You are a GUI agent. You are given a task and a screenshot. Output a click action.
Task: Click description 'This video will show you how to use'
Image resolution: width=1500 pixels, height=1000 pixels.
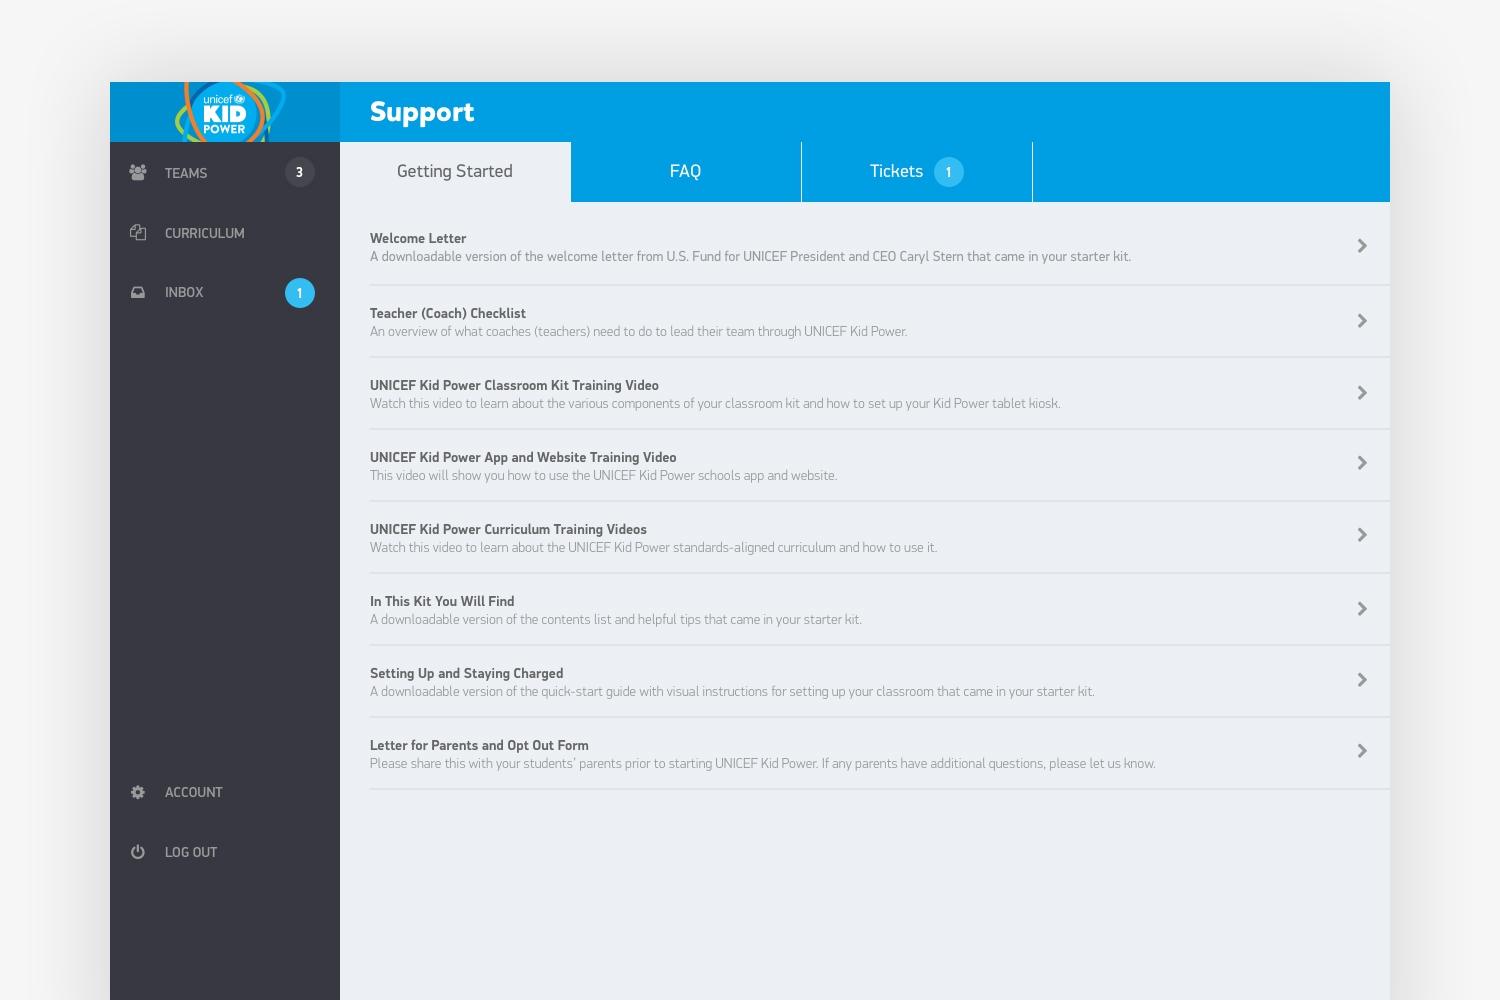click(604, 475)
